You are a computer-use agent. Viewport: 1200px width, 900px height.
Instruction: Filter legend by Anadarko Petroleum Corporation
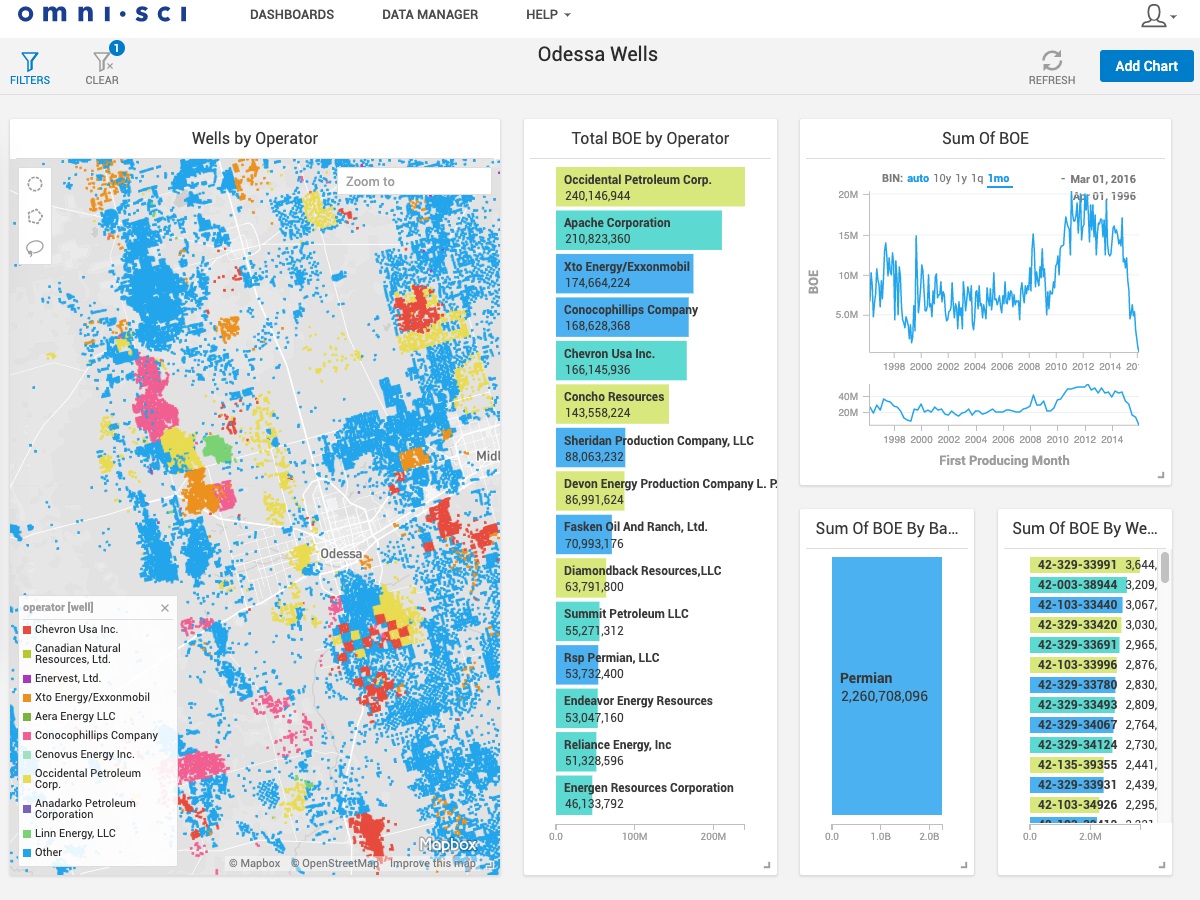[x=79, y=809]
